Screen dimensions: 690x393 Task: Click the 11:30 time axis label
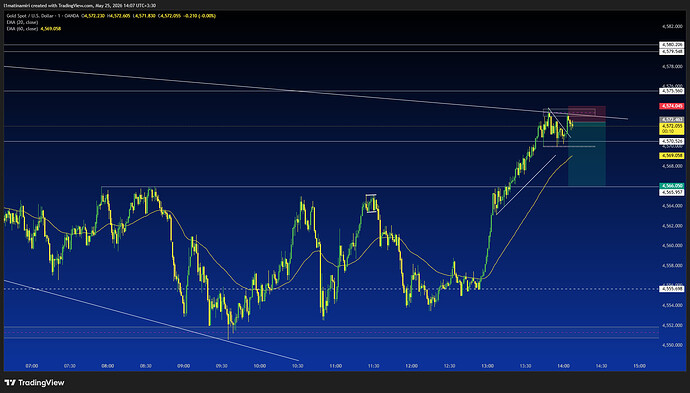point(374,366)
